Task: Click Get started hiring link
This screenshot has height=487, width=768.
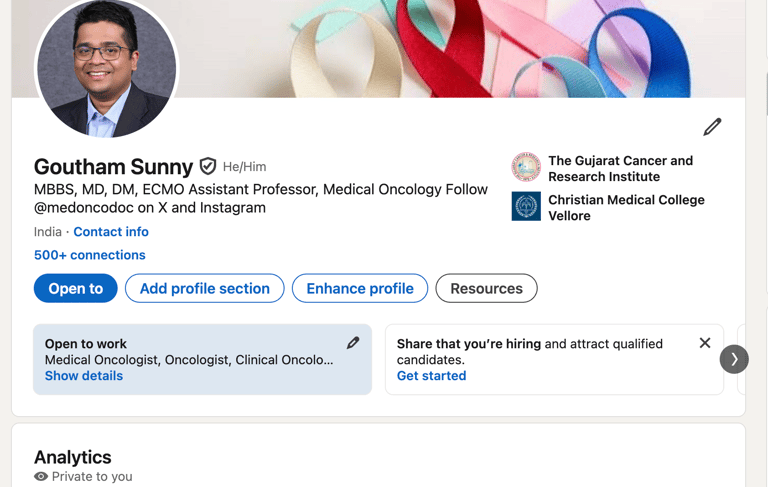Action: 432,376
